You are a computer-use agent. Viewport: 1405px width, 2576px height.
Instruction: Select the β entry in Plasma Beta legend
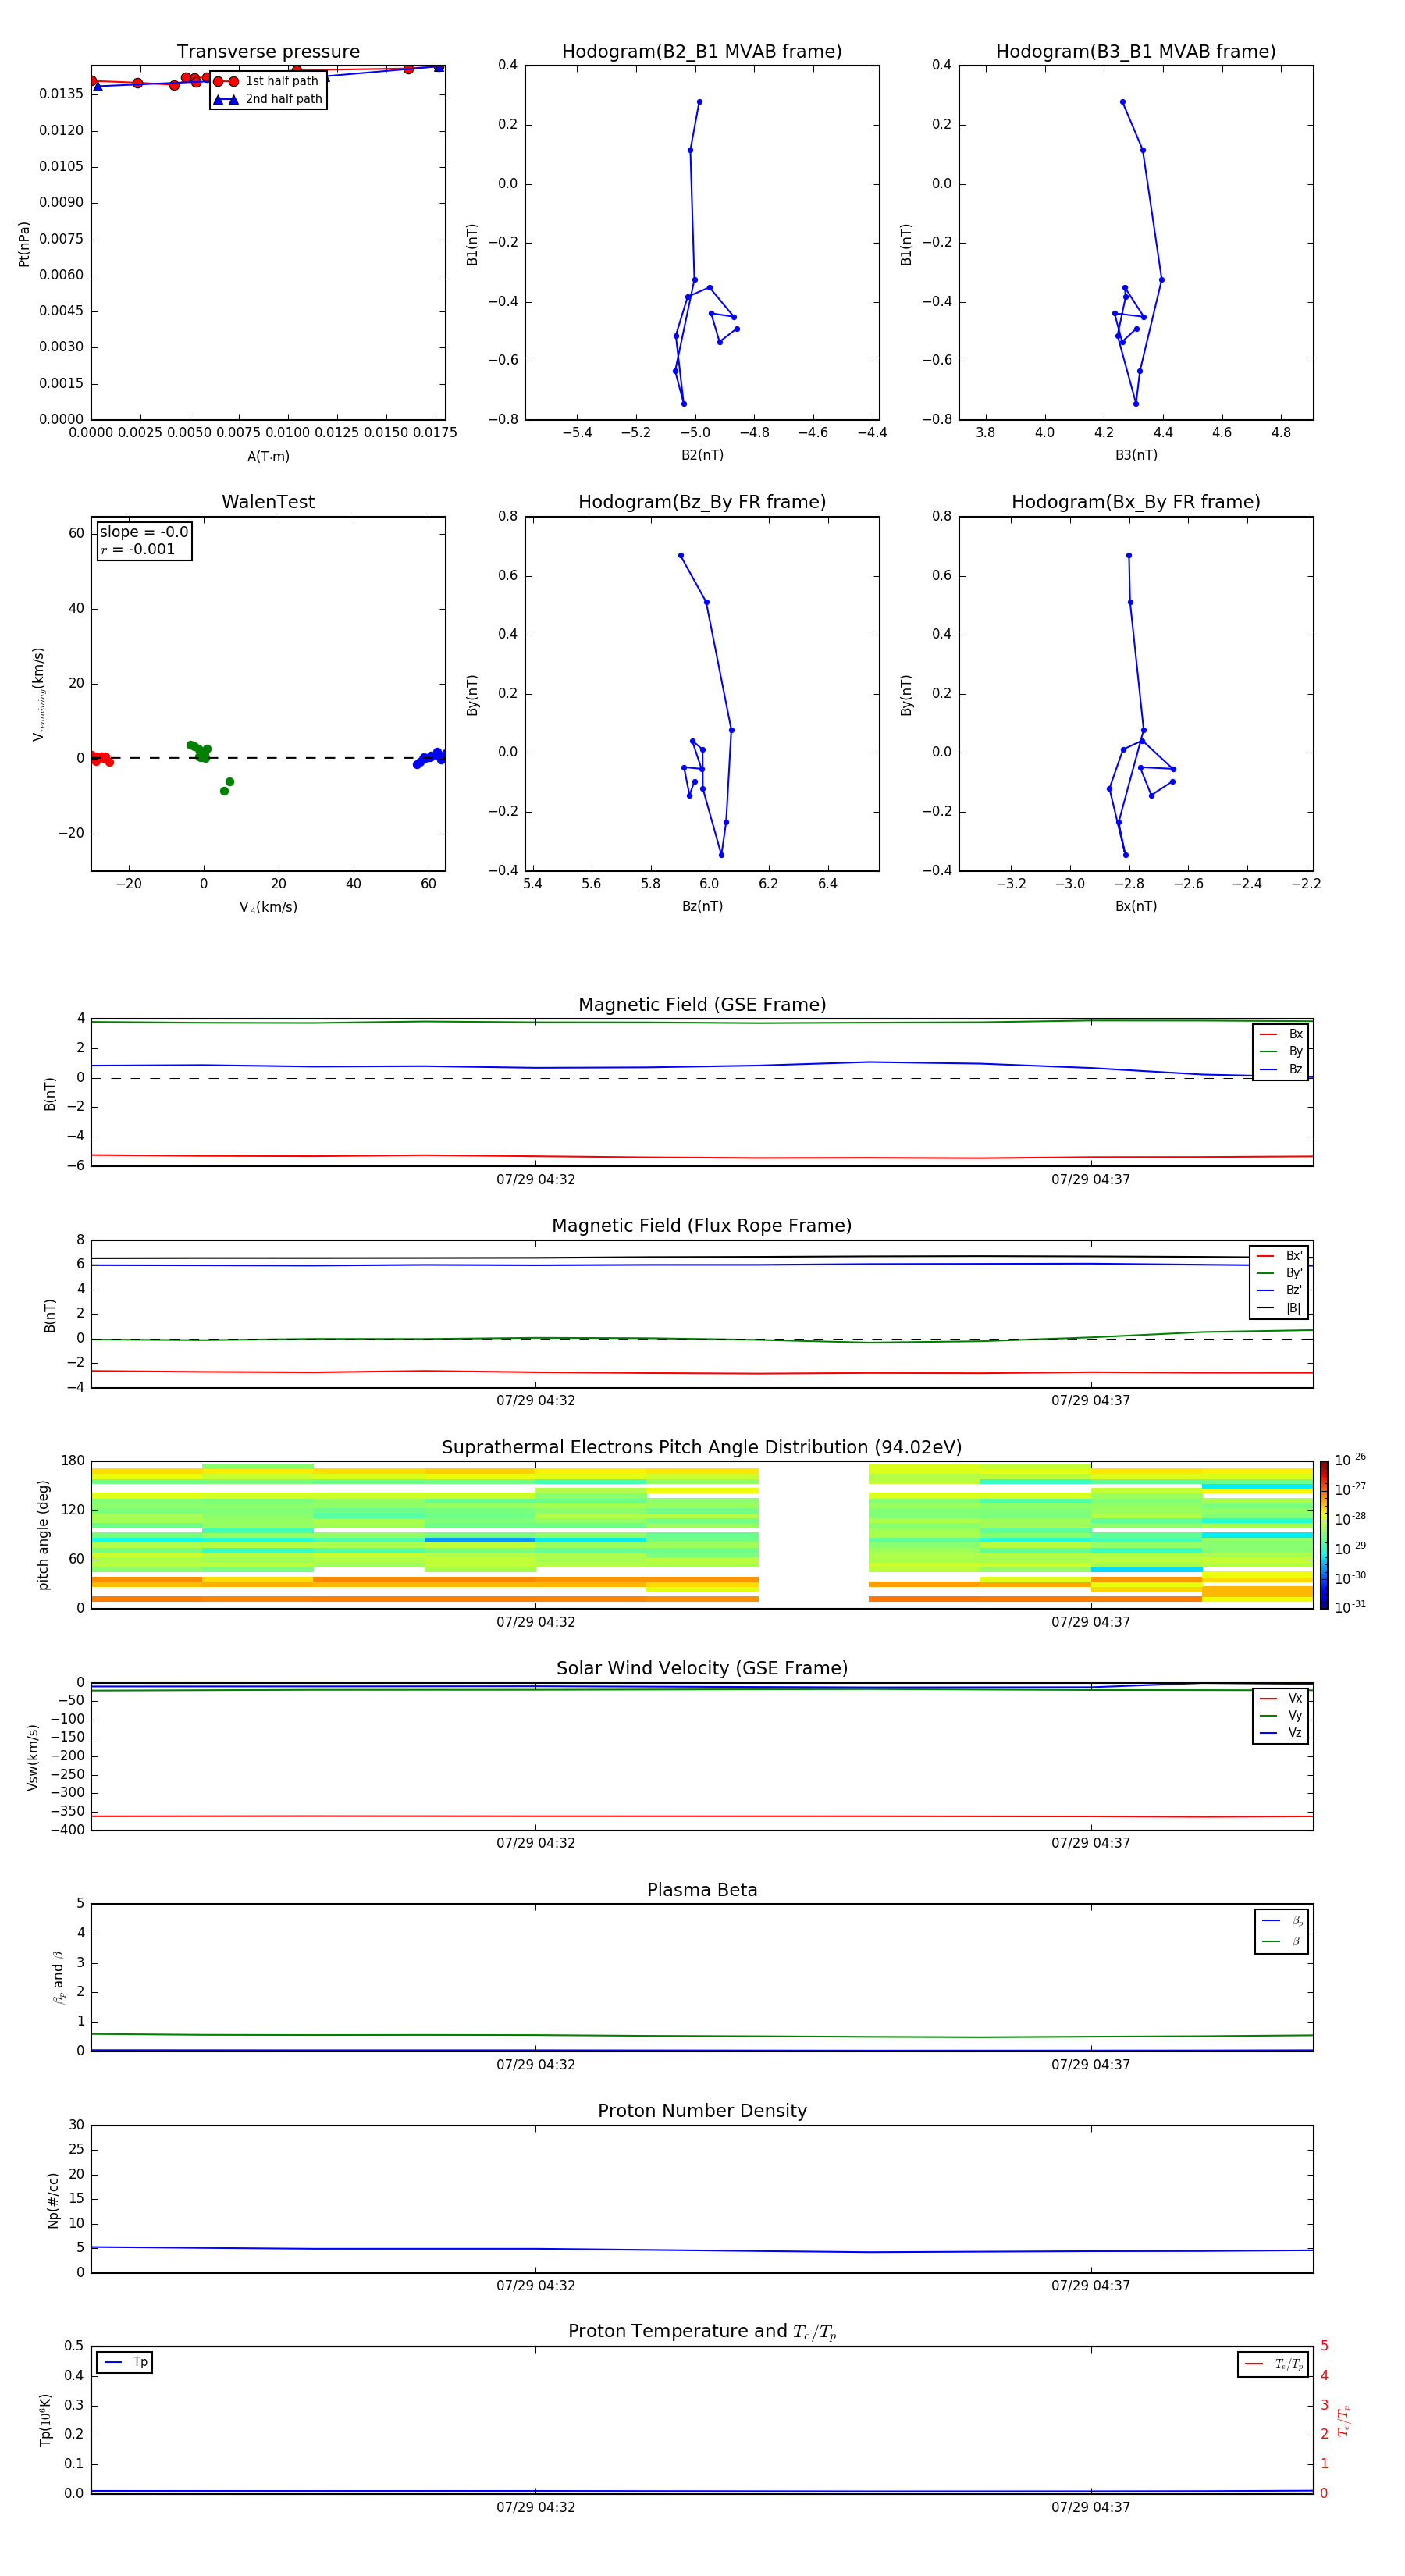pyautogui.click(x=1282, y=1941)
